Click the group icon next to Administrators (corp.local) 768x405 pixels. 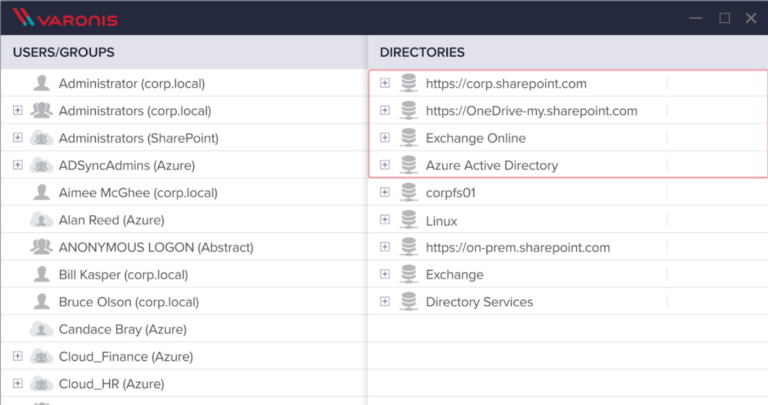click(42, 110)
